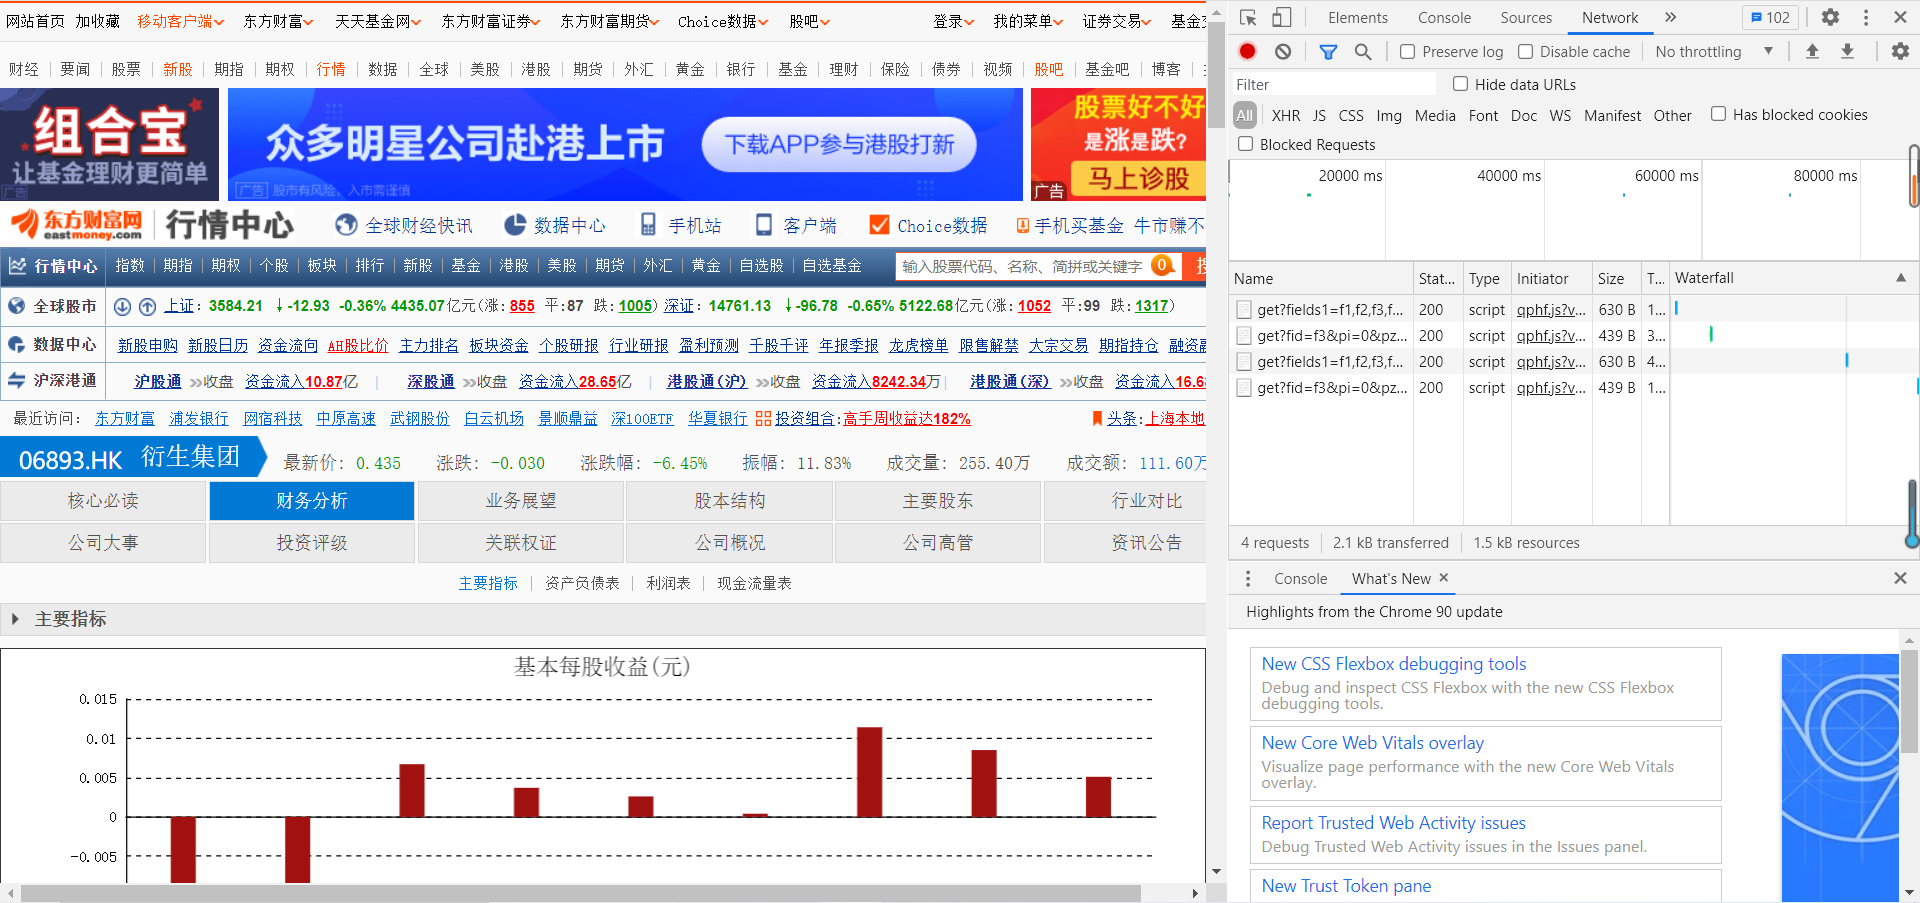Click the stock code search input field
Screen dimensions: 1920x903
(x=1020, y=266)
